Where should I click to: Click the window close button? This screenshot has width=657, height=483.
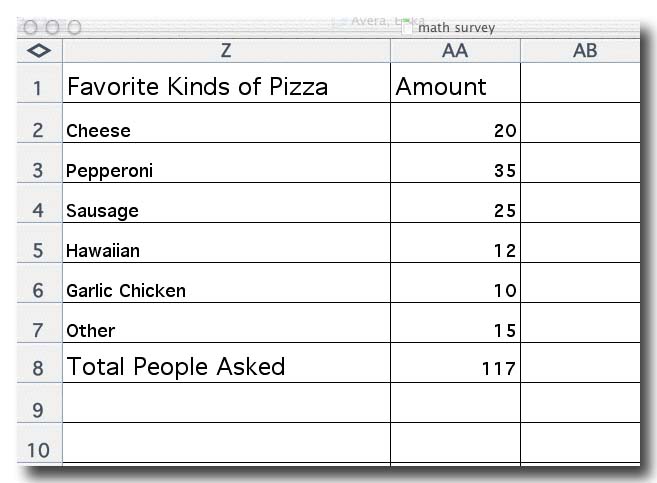pos(30,28)
